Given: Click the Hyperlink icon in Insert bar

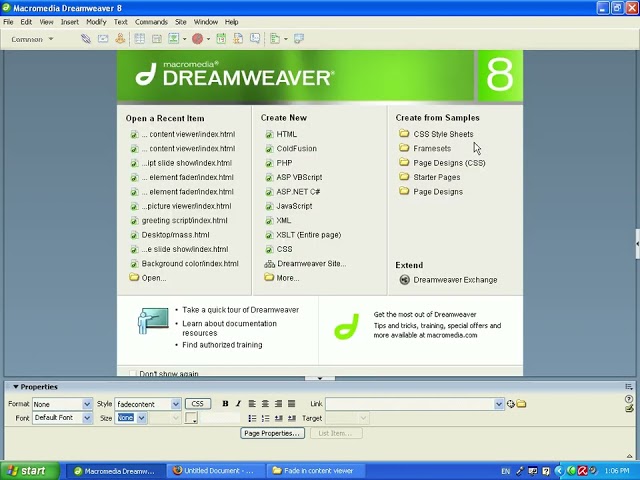Looking at the screenshot, I should (x=86, y=39).
